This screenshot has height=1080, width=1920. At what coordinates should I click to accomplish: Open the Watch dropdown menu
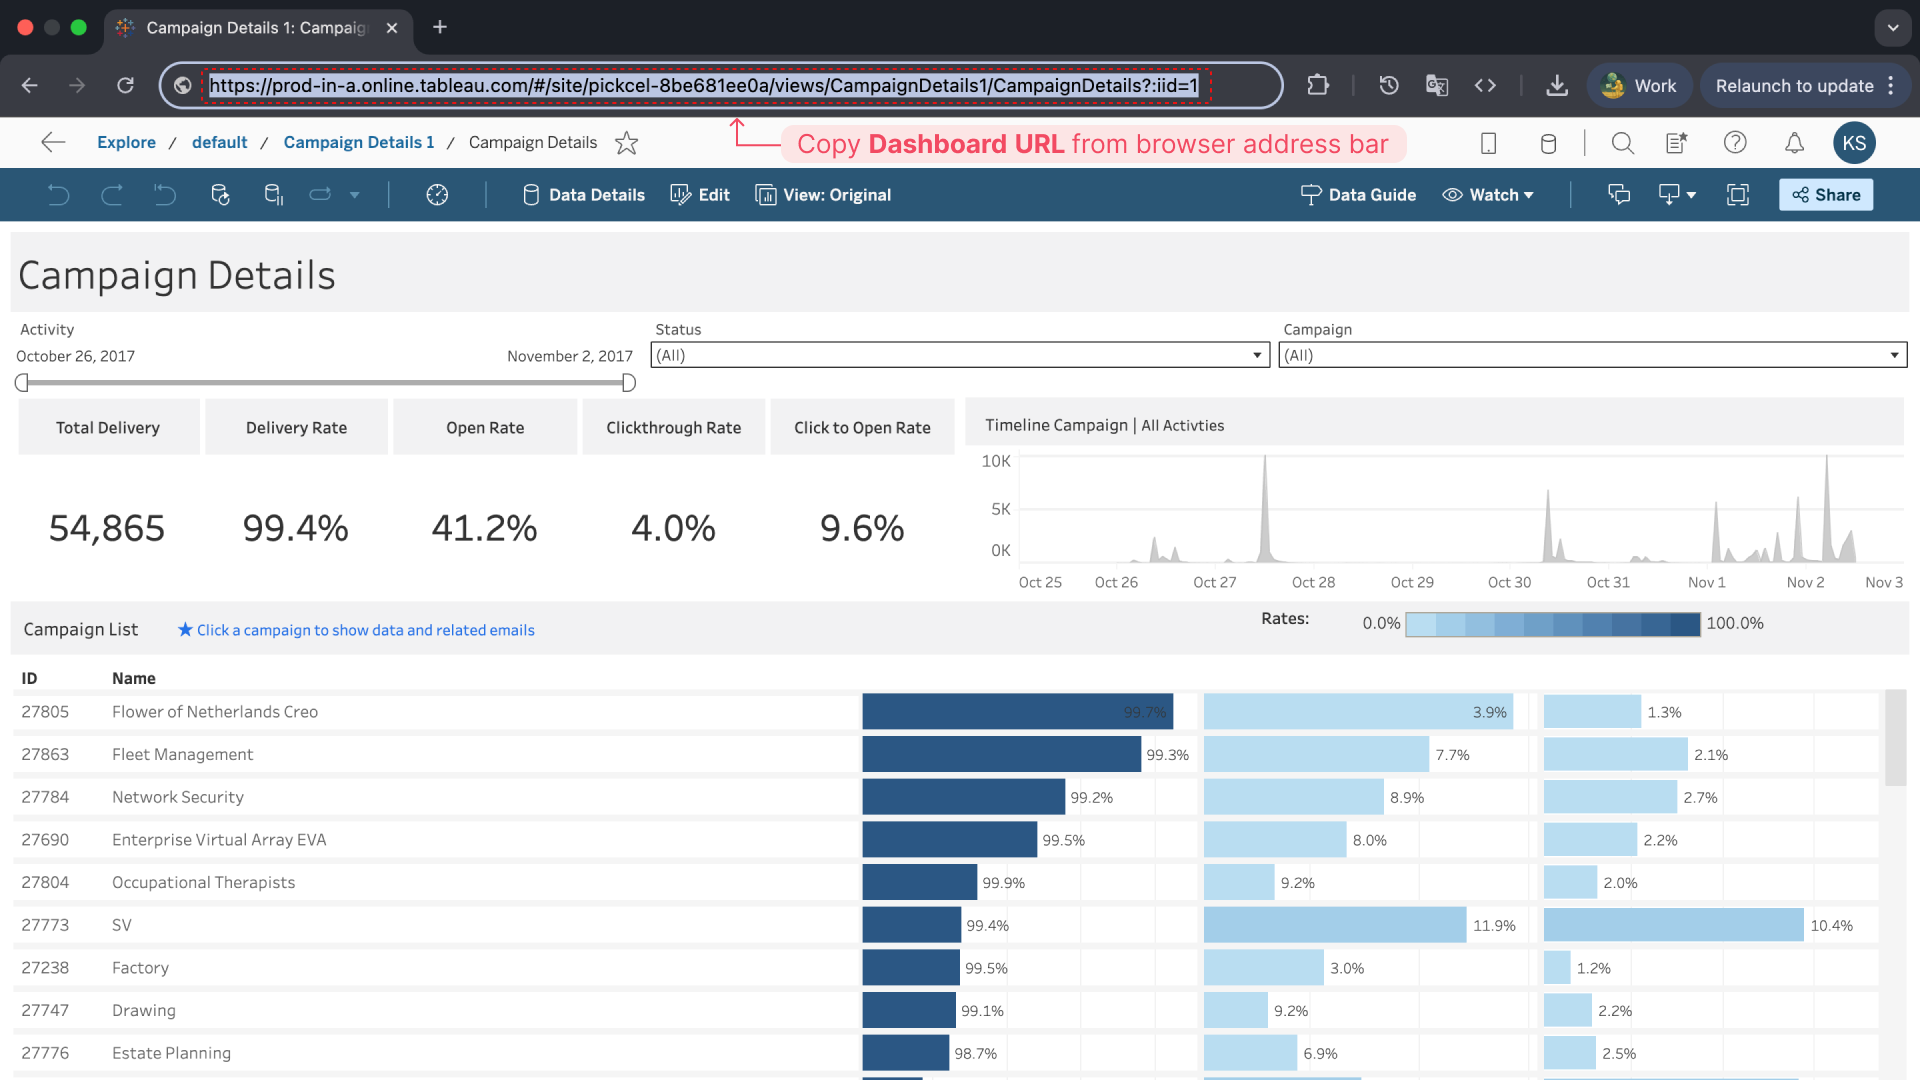(1488, 195)
